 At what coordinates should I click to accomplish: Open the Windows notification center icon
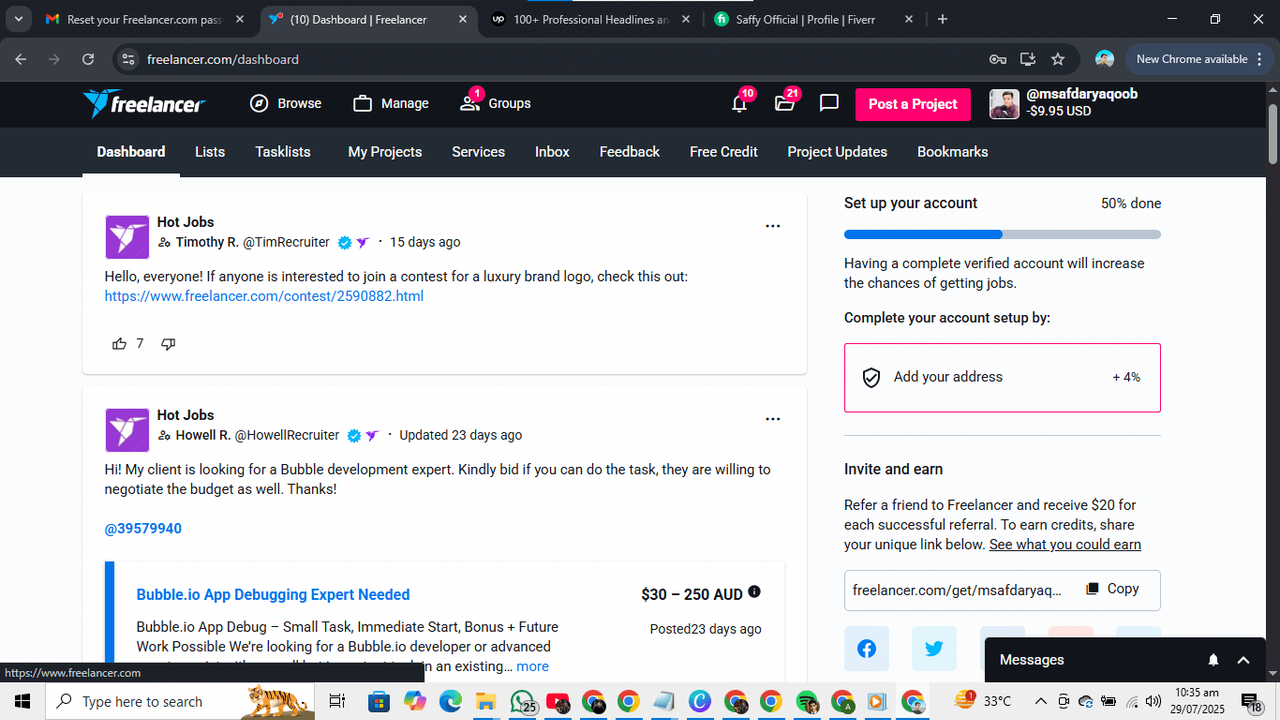1250,701
